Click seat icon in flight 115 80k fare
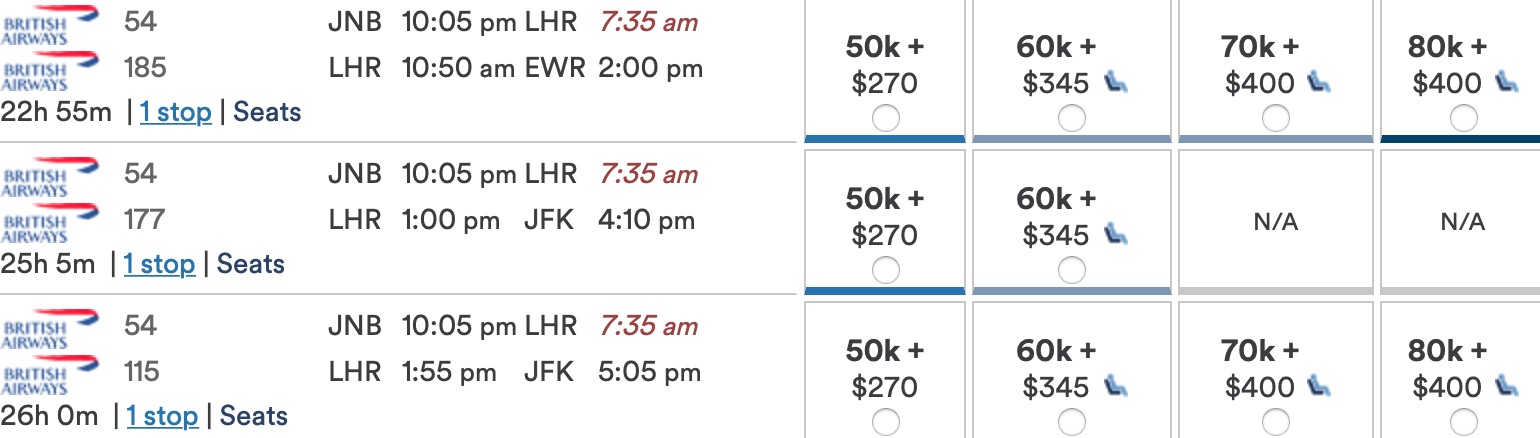This screenshot has width=1540, height=438. [x=1506, y=388]
